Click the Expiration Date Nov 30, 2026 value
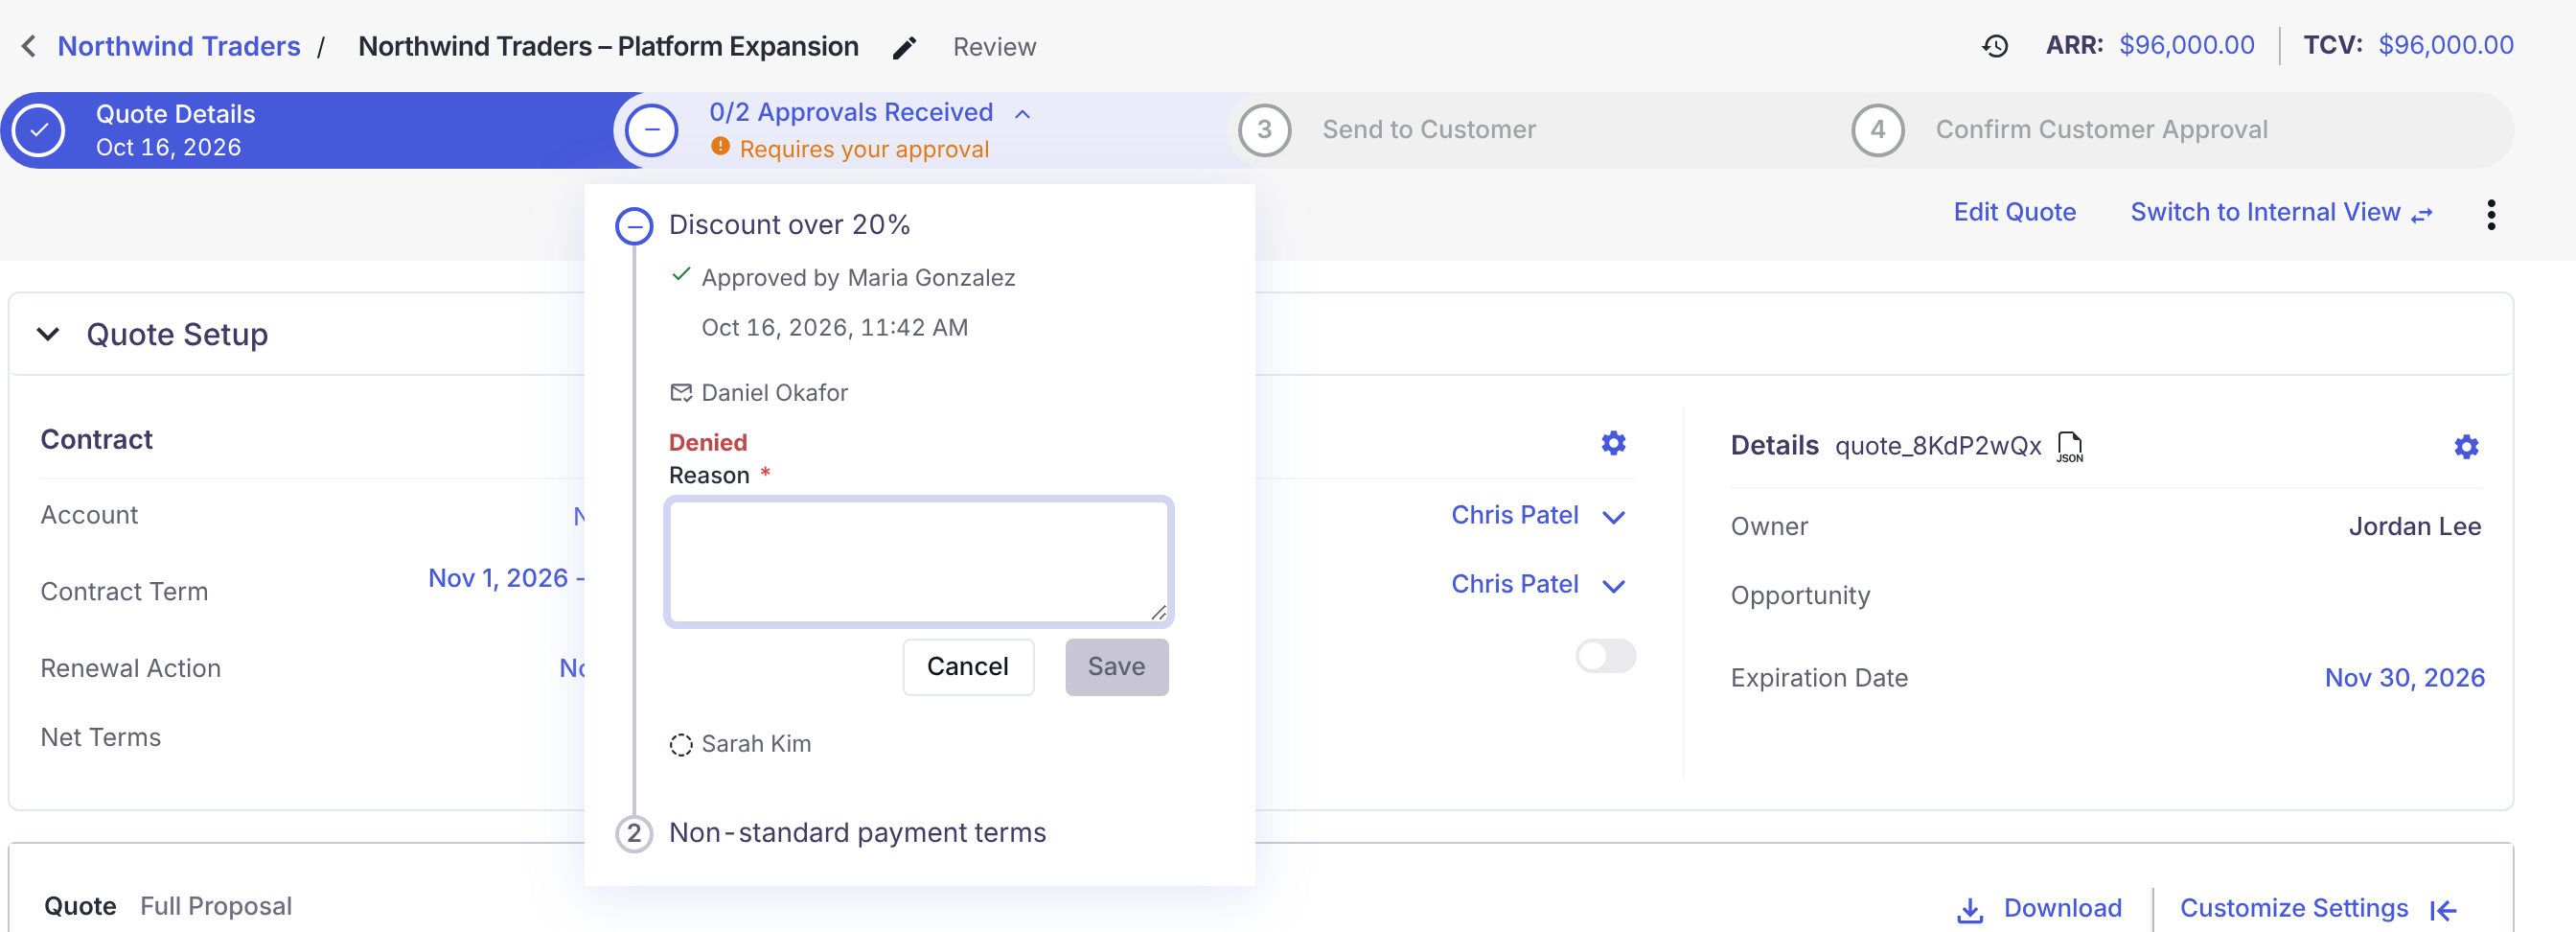 click(2404, 678)
